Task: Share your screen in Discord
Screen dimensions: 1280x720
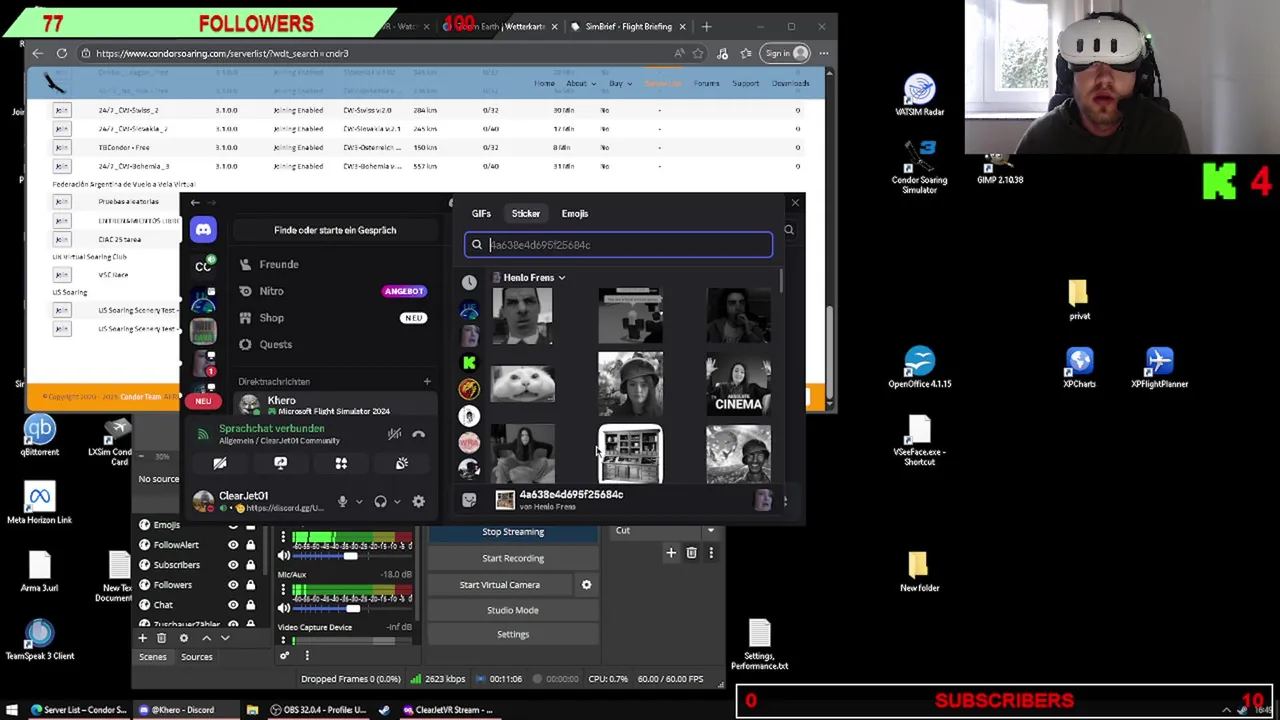Action: pyautogui.click(x=280, y=463)
